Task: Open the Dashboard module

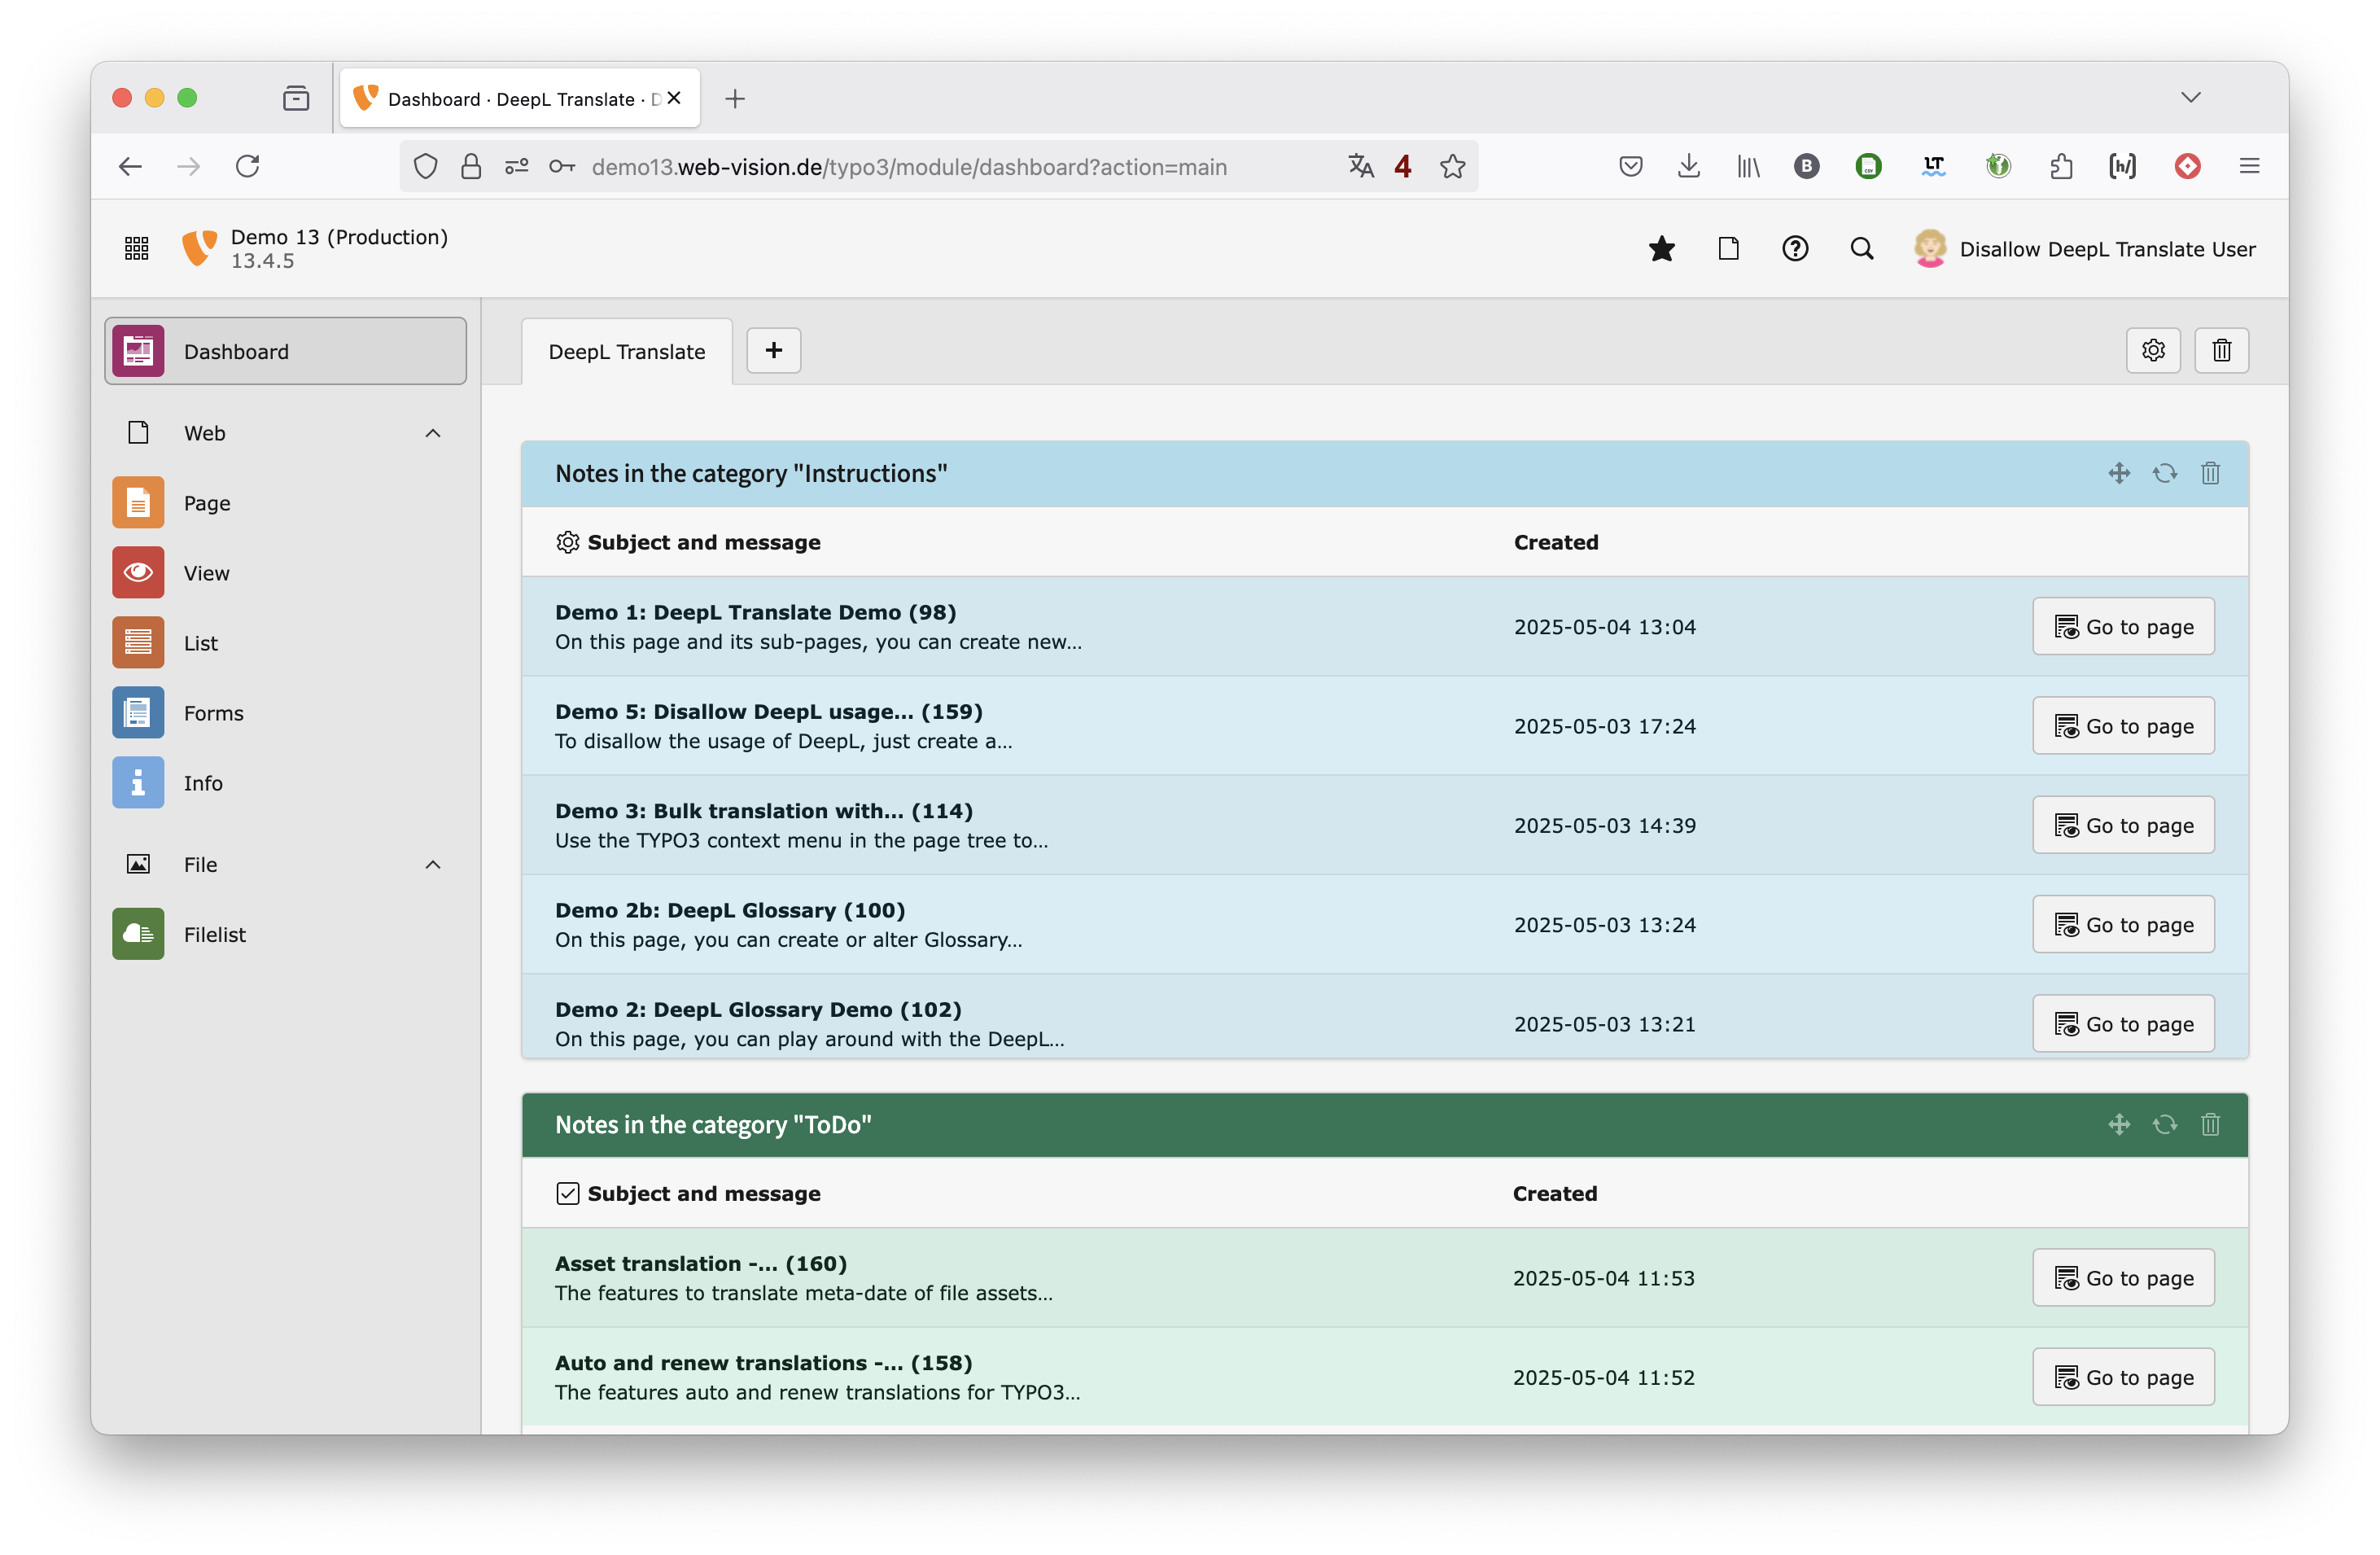Action: (x=286, y=351)
